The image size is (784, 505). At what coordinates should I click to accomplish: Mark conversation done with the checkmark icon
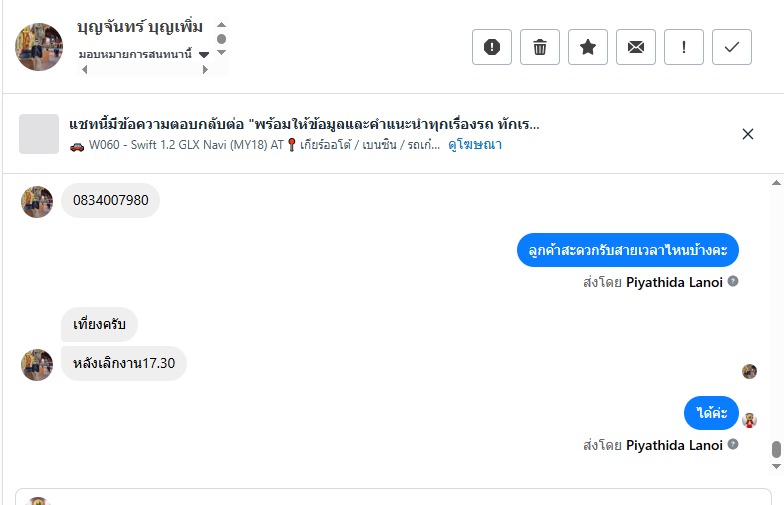click(x=732, y=47)
